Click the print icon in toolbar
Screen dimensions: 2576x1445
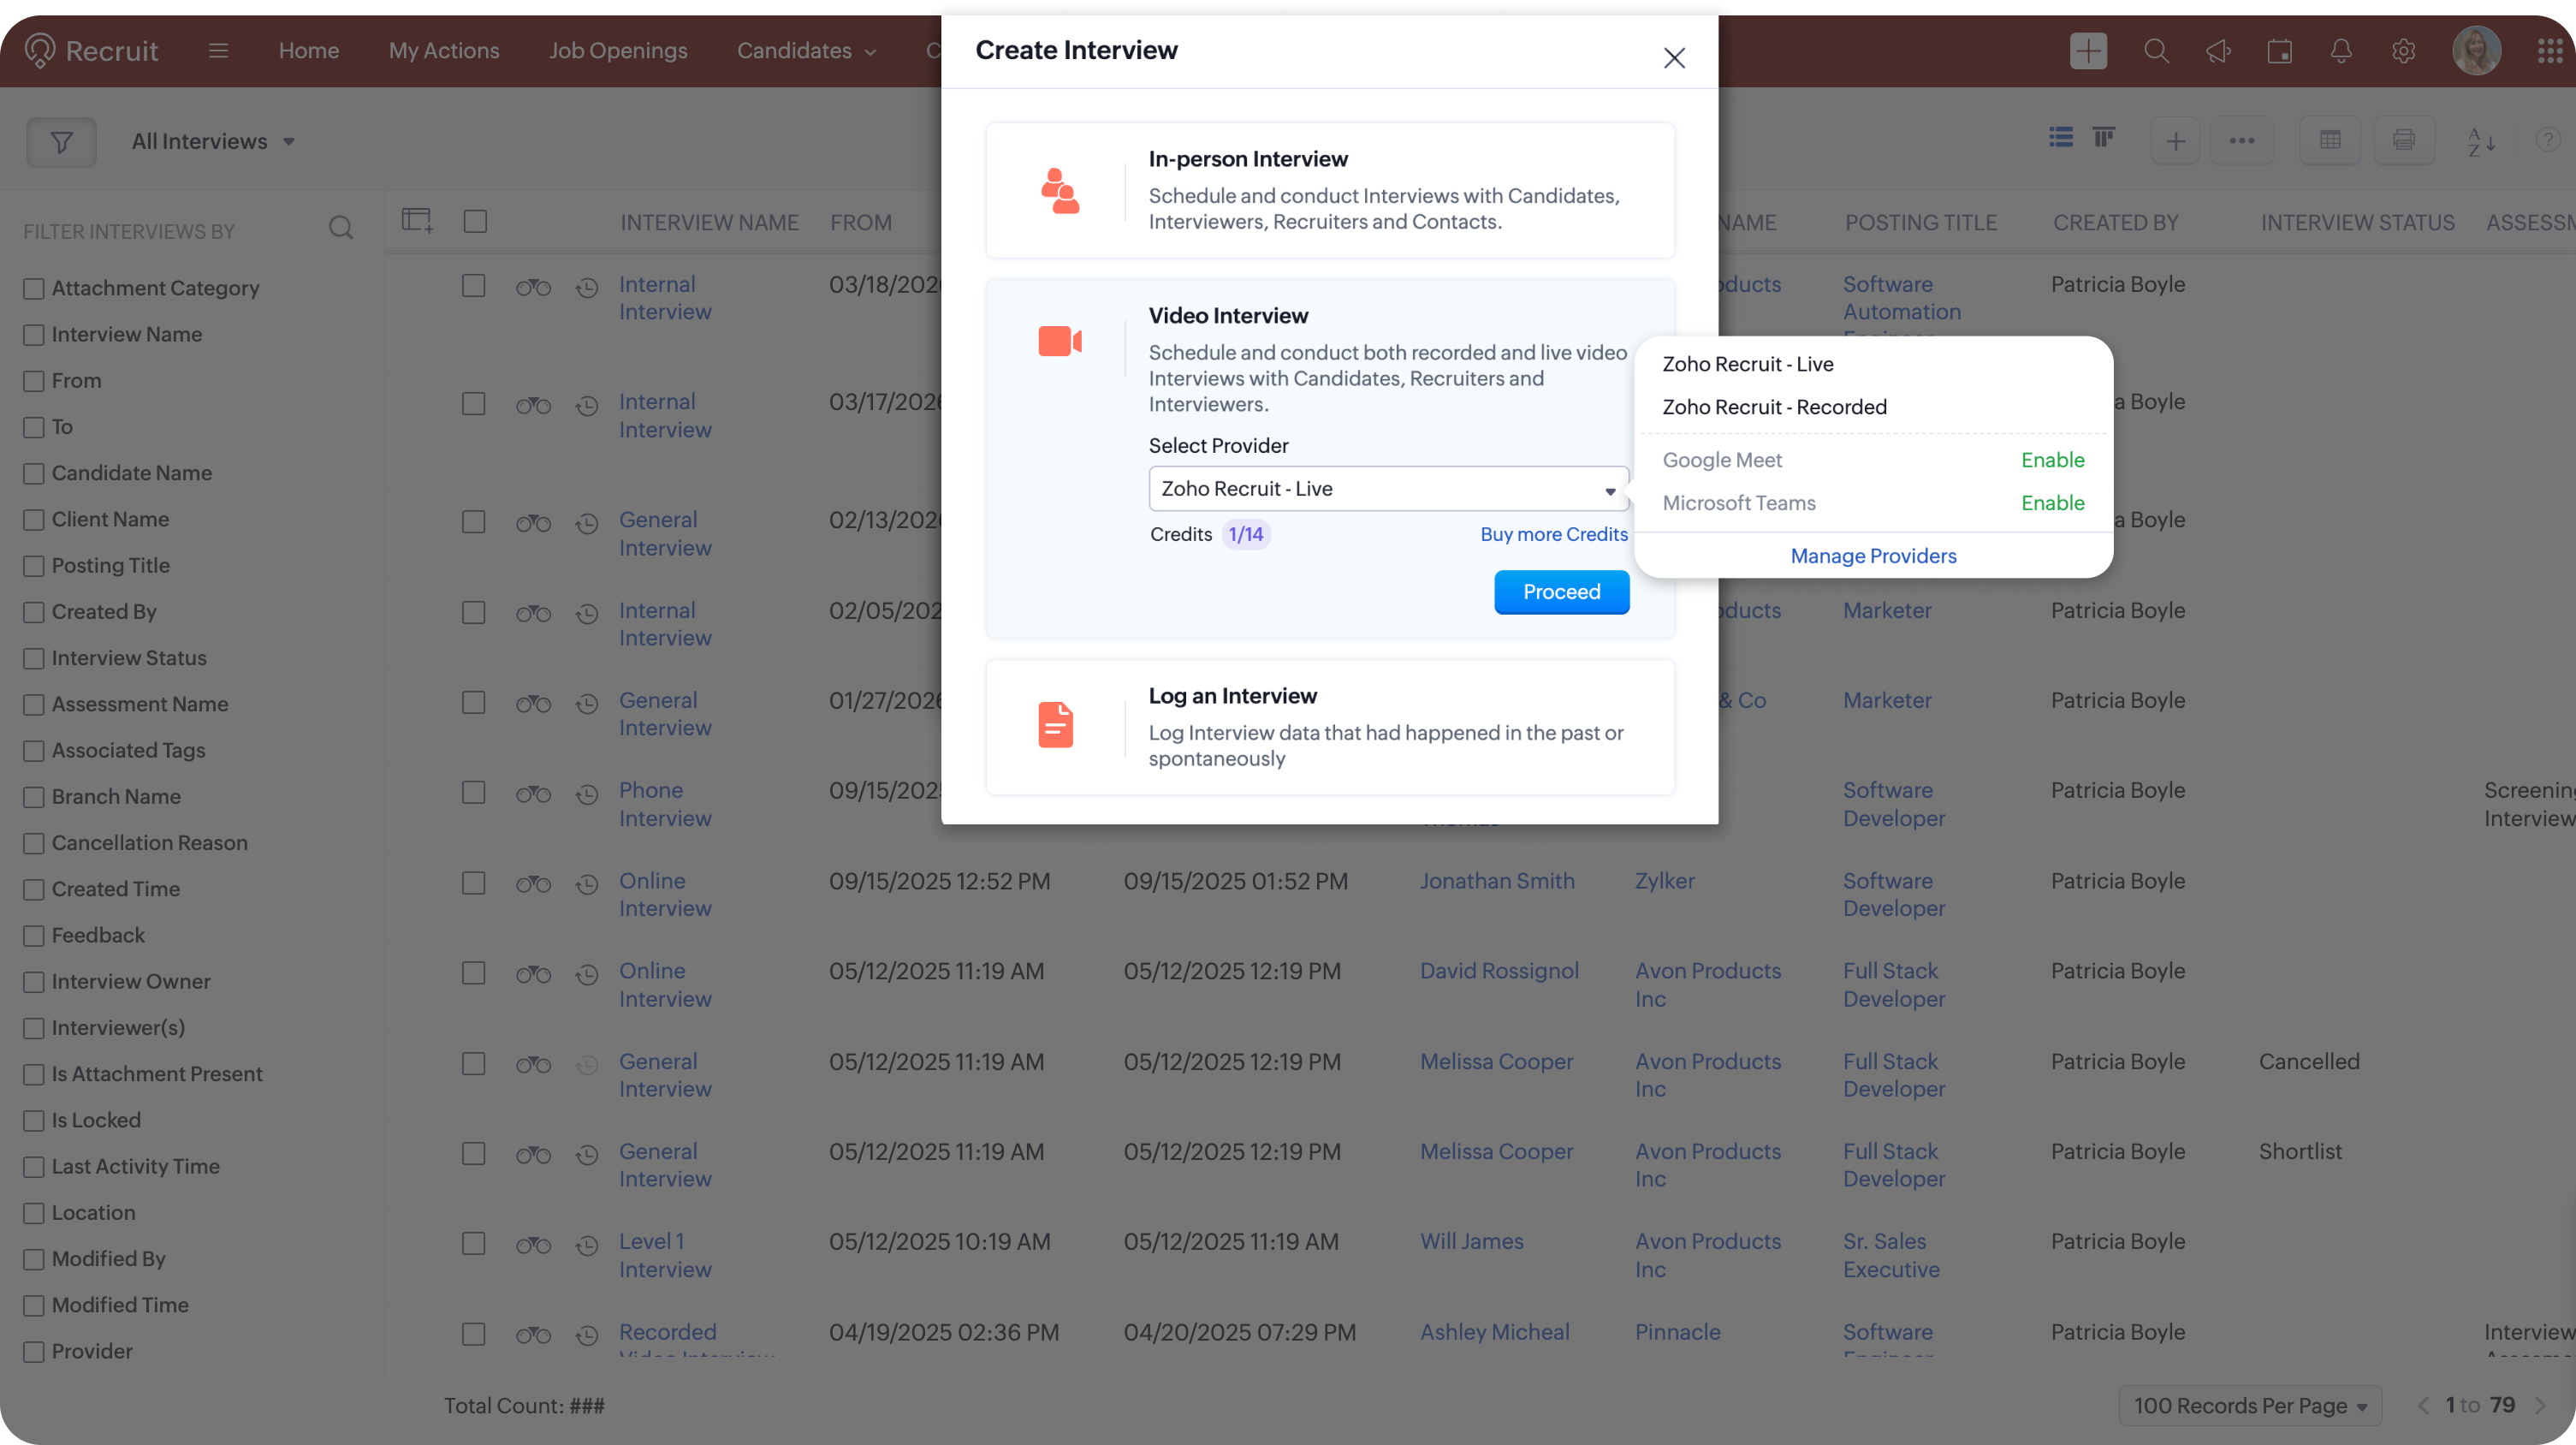tap(2404, 141)
